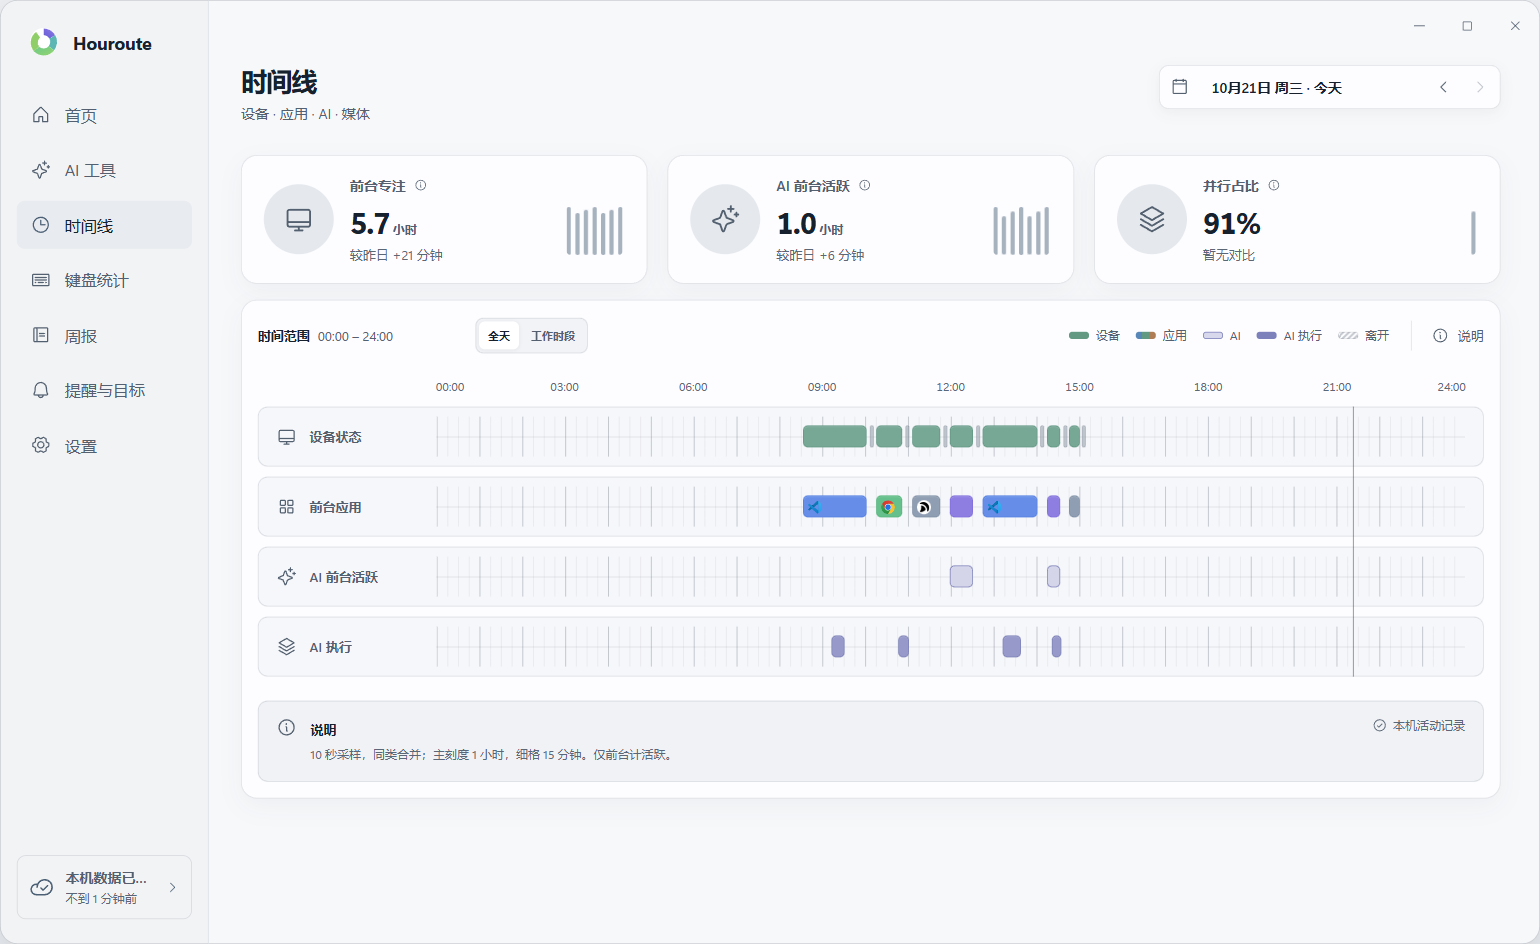The image size is (1540, 944).
Task: Click info icon beside 前台专注
Action: pos(421,185)
